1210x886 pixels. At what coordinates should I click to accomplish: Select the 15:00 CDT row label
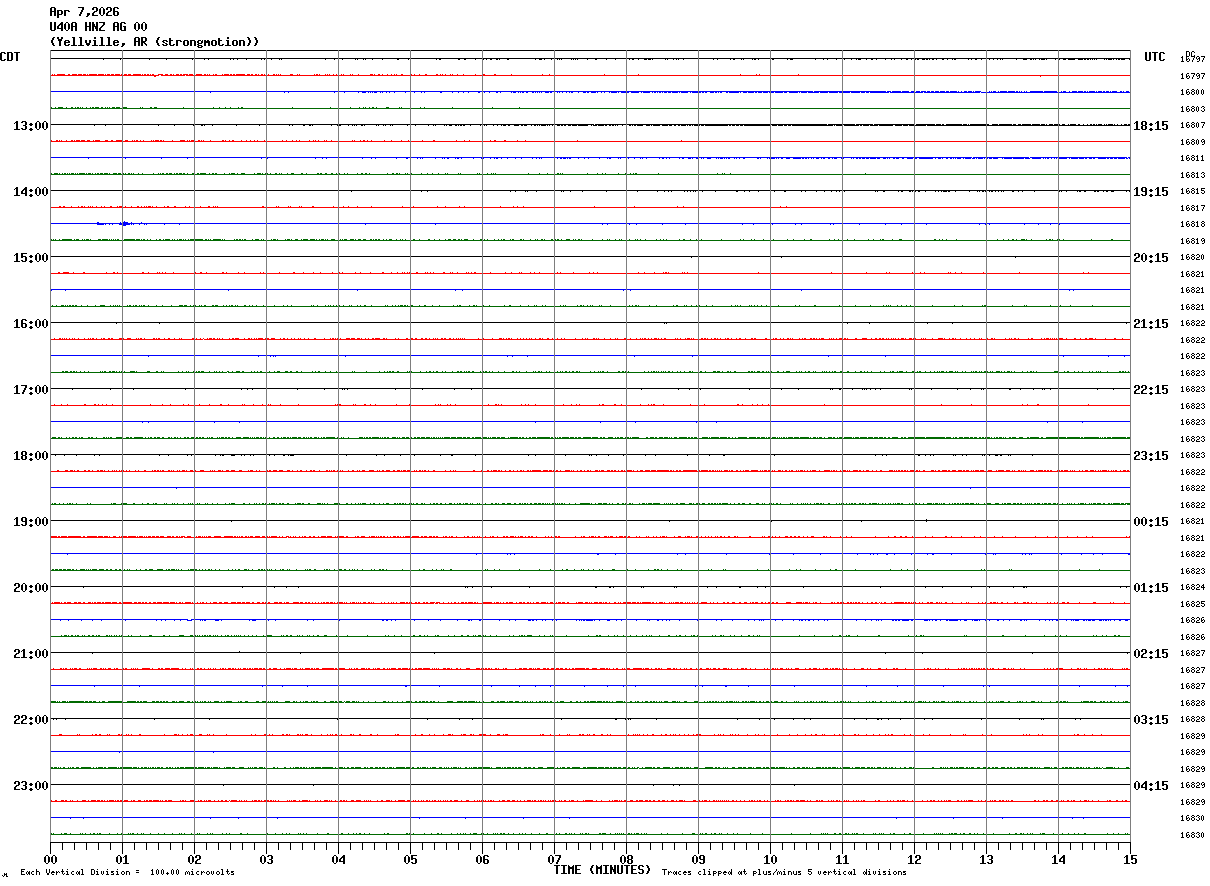pyautogui.click(x=31, y=258)
